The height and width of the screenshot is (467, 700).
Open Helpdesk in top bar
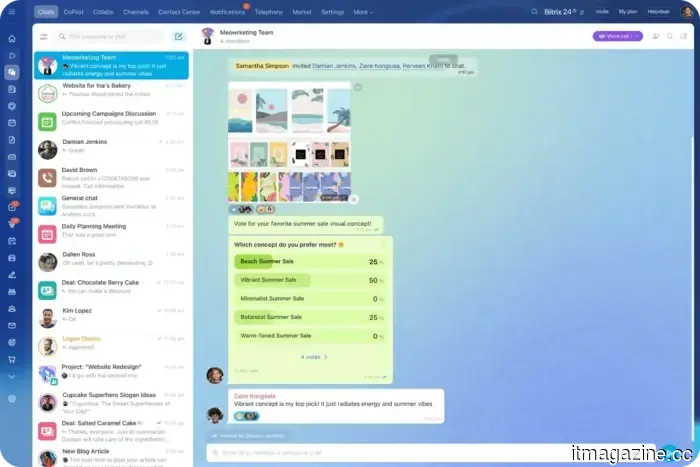(658, 12)
